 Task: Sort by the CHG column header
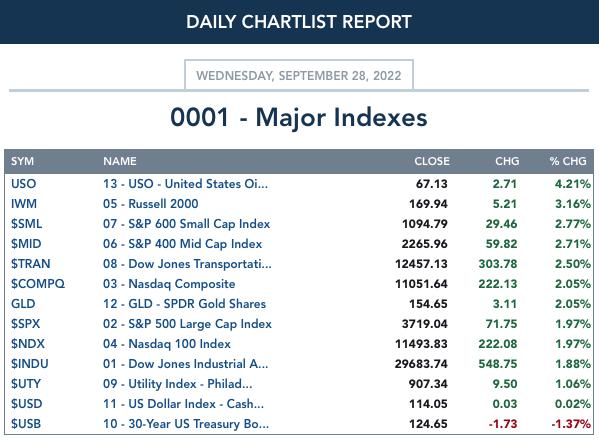[507, 161]
